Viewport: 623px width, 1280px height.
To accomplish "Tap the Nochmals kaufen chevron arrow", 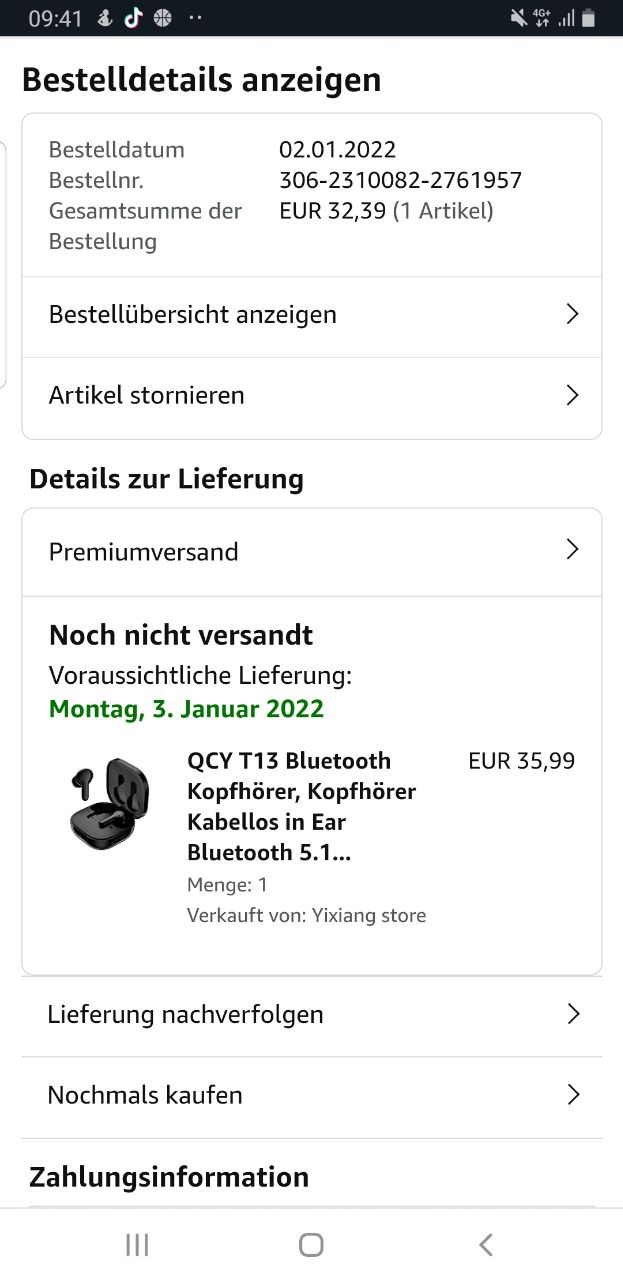I will tap(573, 1095).
